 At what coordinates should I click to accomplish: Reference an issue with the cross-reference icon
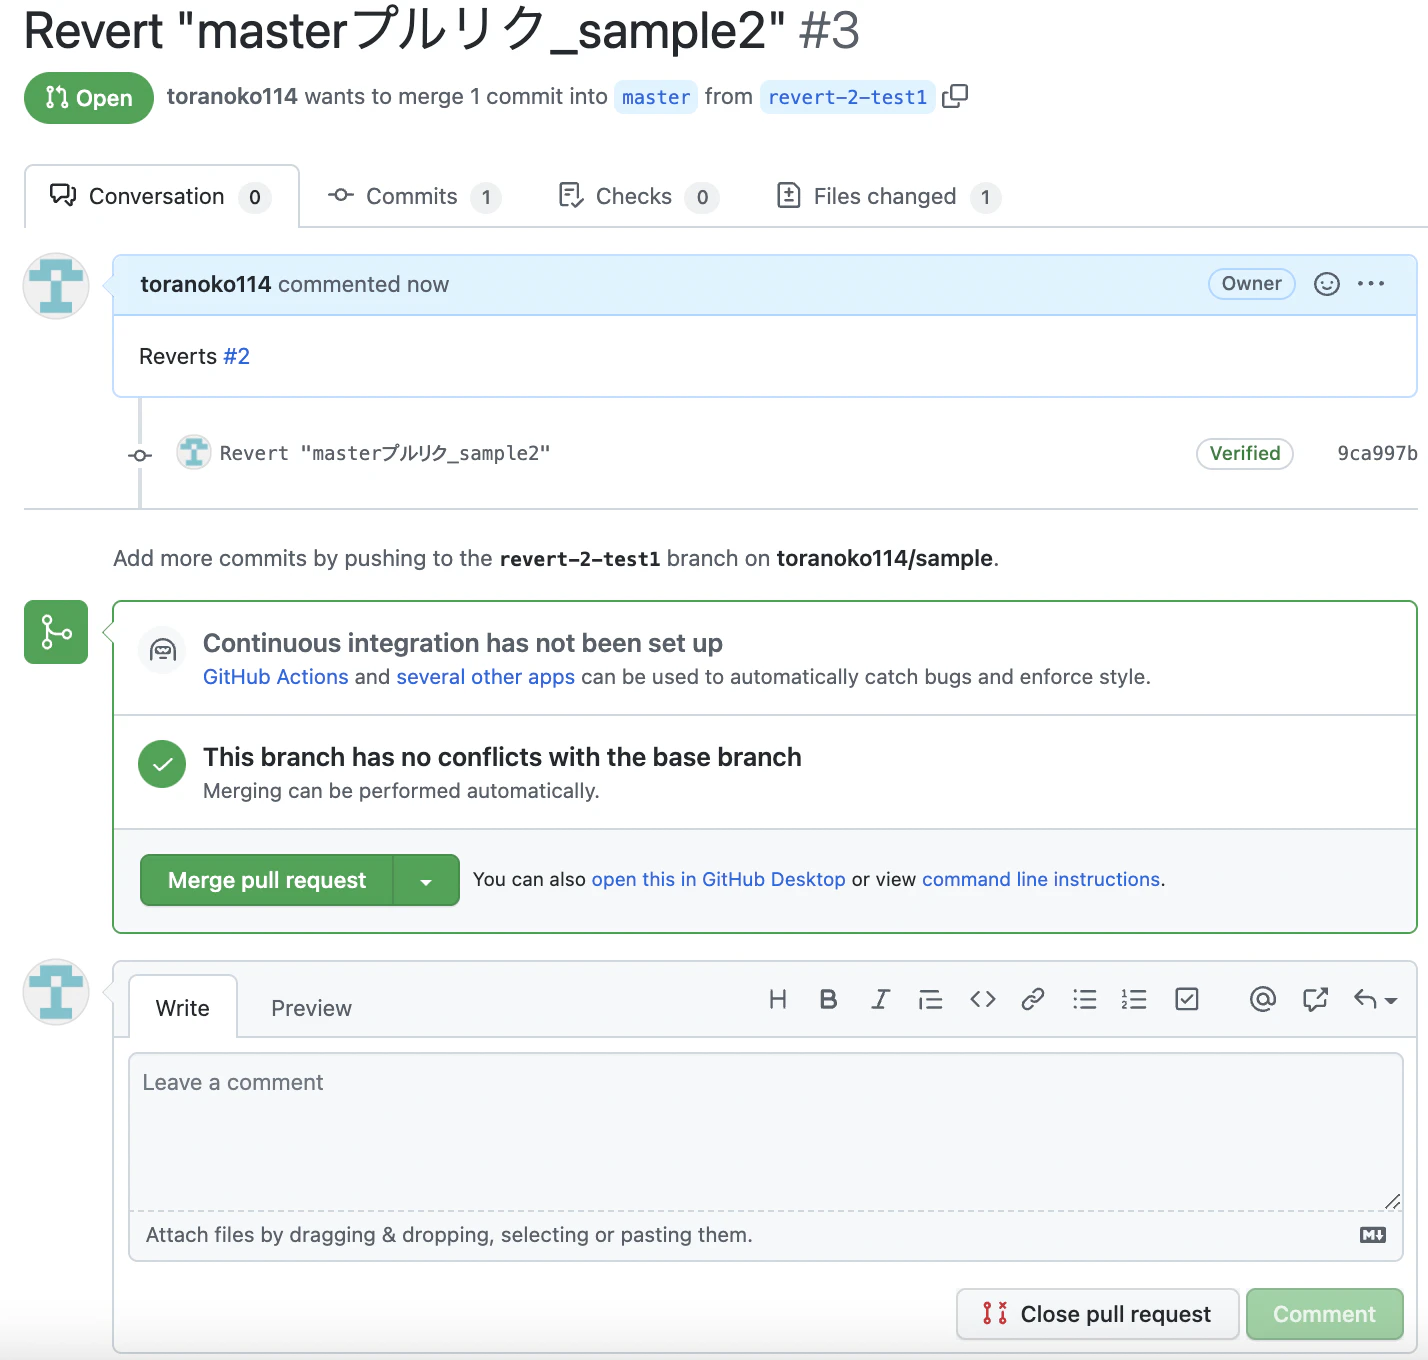point(1315,999)
